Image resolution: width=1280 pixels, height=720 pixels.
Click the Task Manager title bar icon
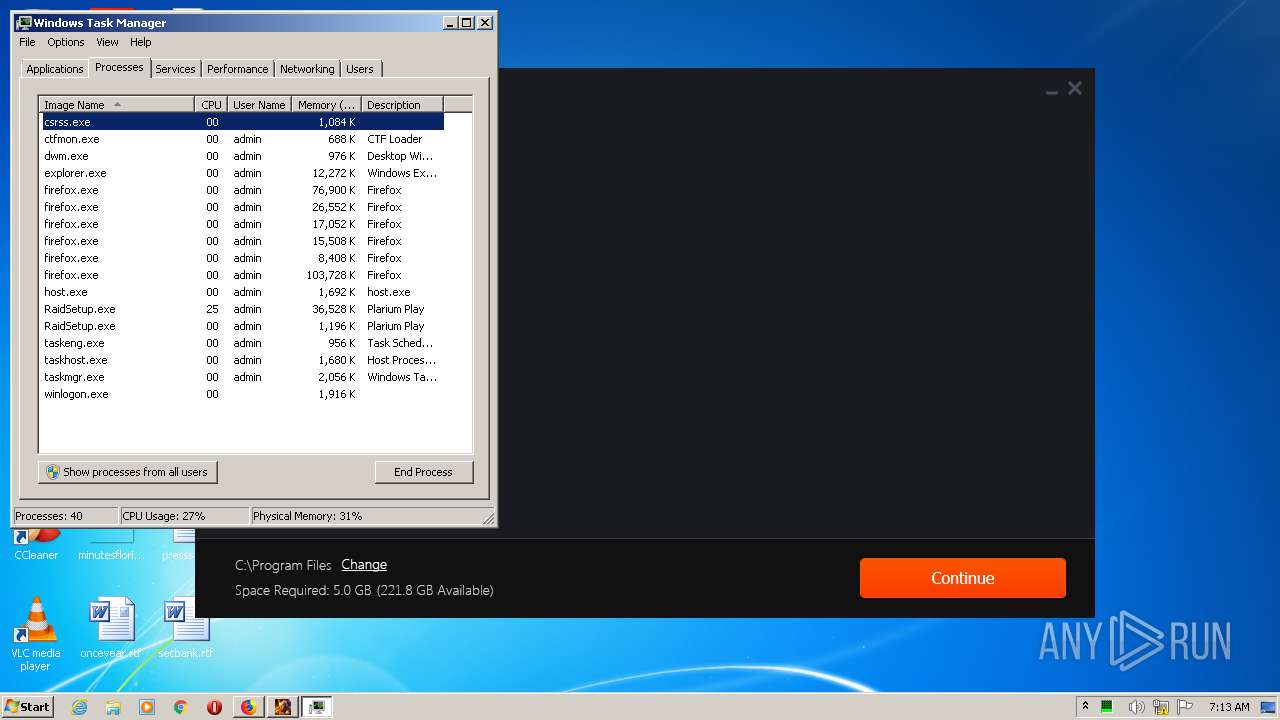[x=25, y=22]
